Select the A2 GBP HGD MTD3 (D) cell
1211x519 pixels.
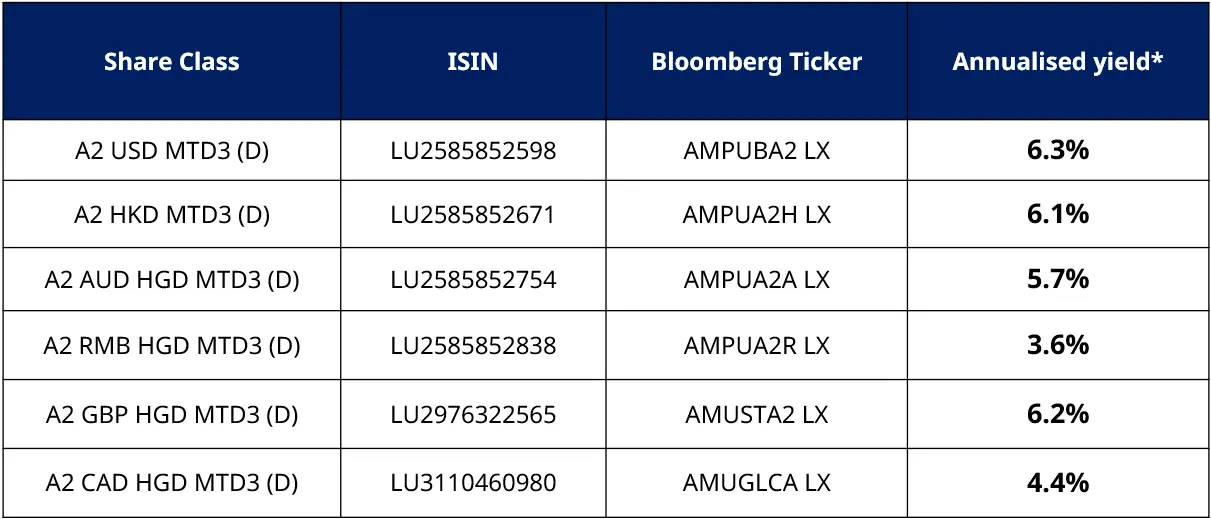point(172,414)
